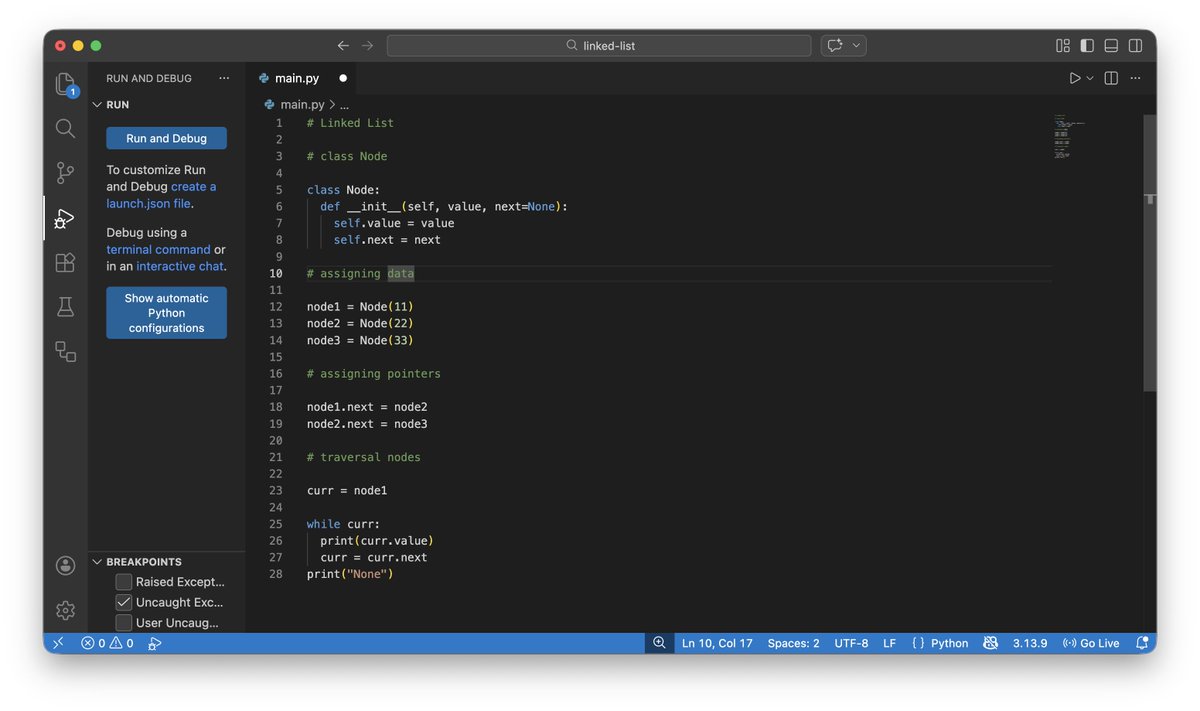Open notifications bell in status bar
Image resolution: width=1200 pixels, height=711 pixels.
1141,643
